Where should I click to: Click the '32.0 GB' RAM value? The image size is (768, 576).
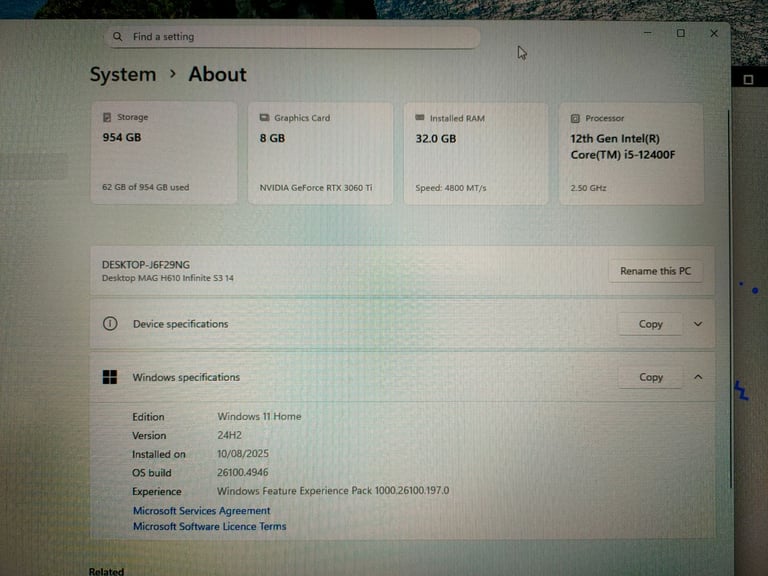click(436, 139)
